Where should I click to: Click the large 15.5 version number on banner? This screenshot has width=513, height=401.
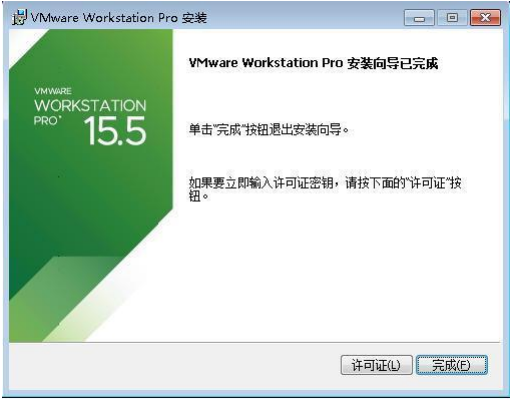(x=115, y=131)
